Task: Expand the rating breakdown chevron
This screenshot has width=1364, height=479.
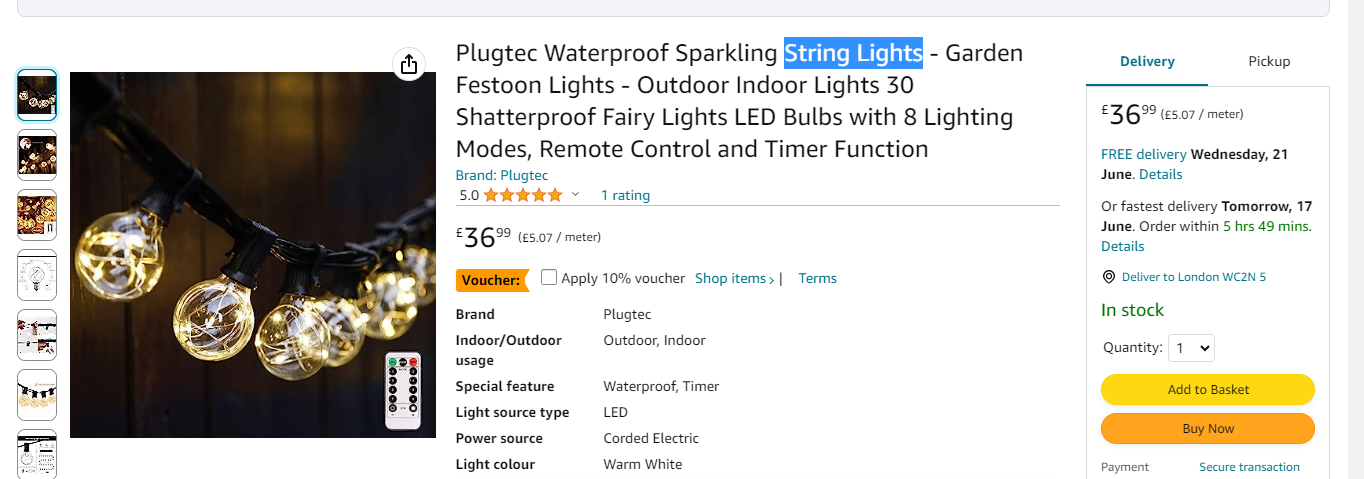Action: [x=574, y=195]
